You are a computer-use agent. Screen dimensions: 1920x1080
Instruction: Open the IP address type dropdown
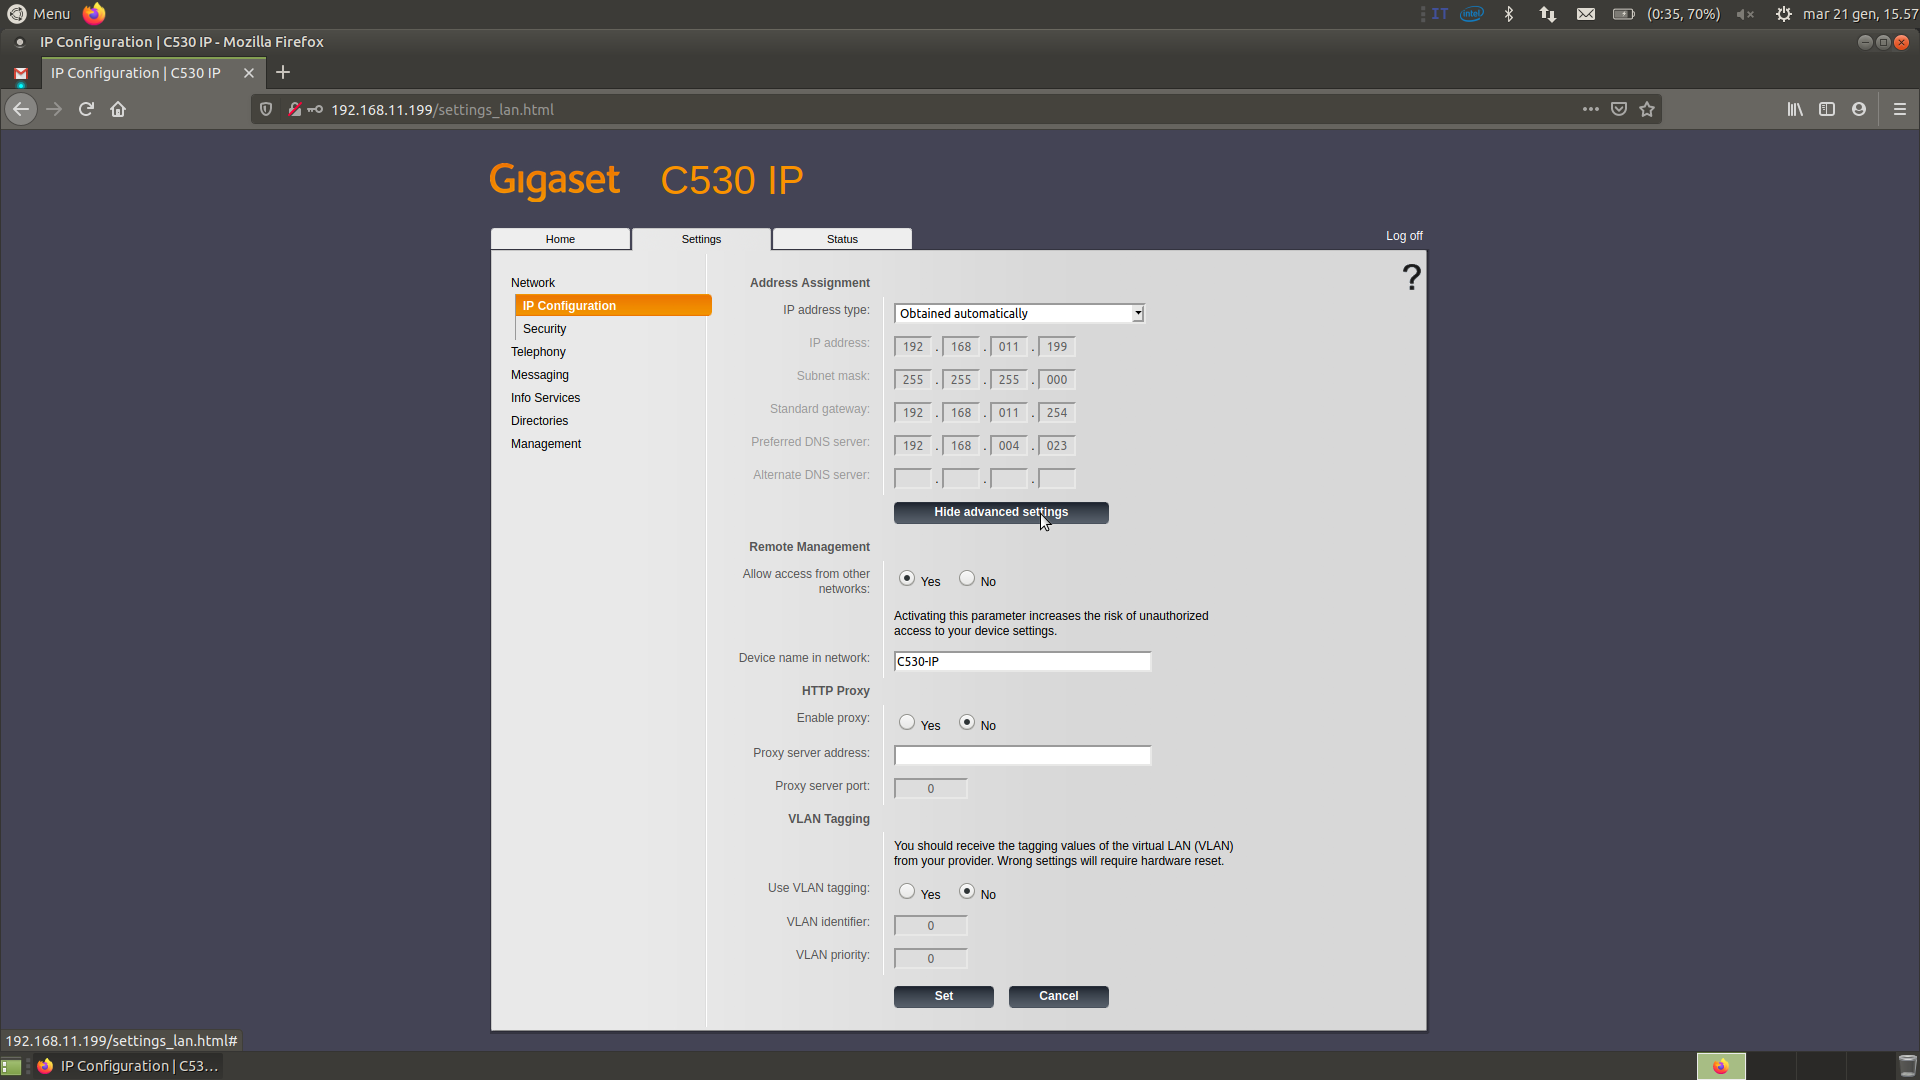pyautogui.click(x=1019, y=313)
